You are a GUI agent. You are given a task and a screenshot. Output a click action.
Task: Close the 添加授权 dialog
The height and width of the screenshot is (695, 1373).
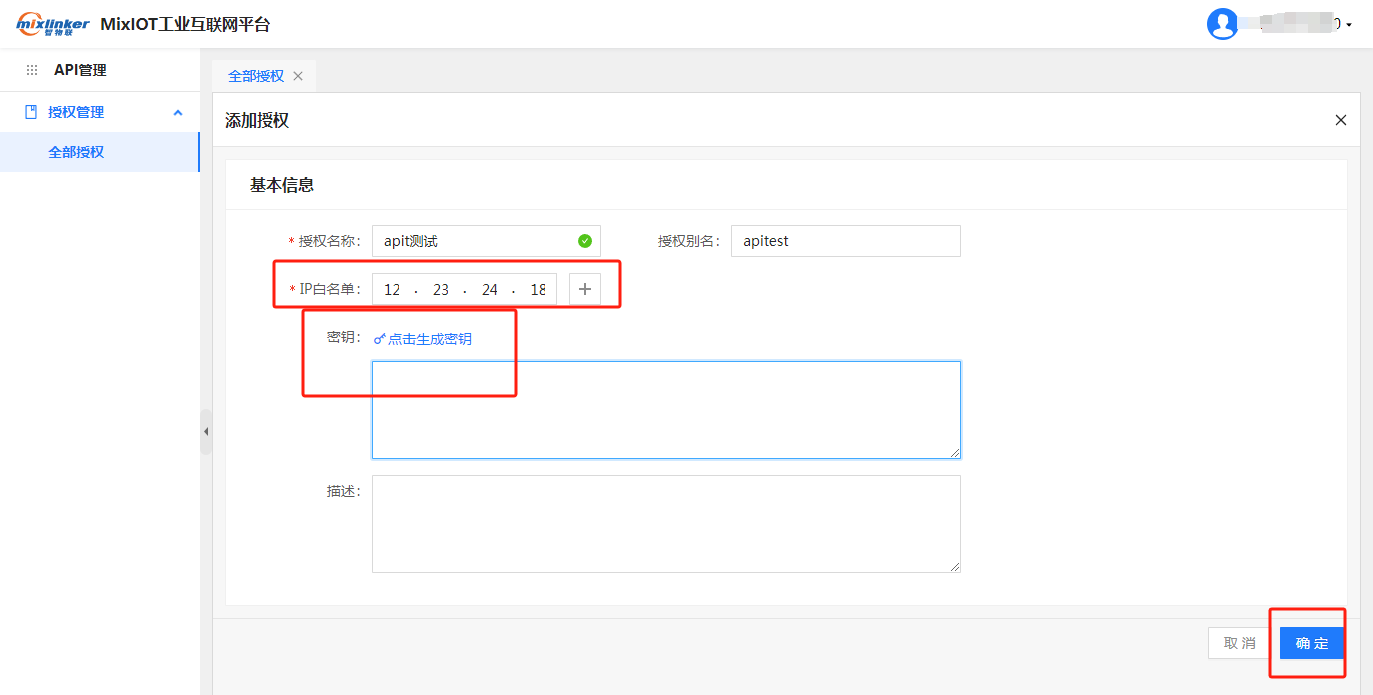coord(1341,120)
